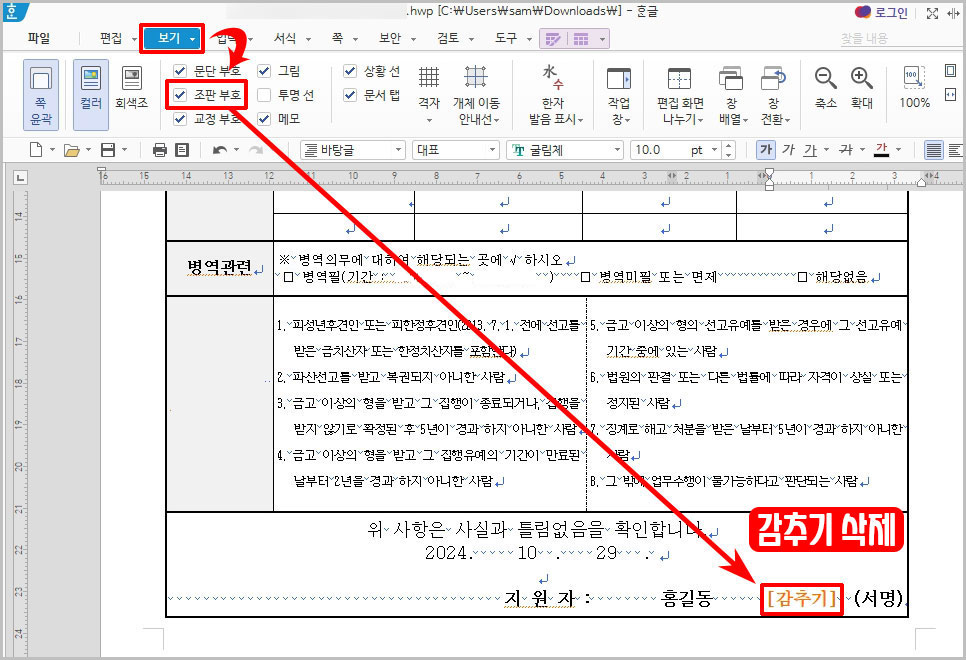This screenshot has height=660, width=966.
Task: Select the 편집 화면 나누기 split screen icon
Action: click(x=679, y=90)
